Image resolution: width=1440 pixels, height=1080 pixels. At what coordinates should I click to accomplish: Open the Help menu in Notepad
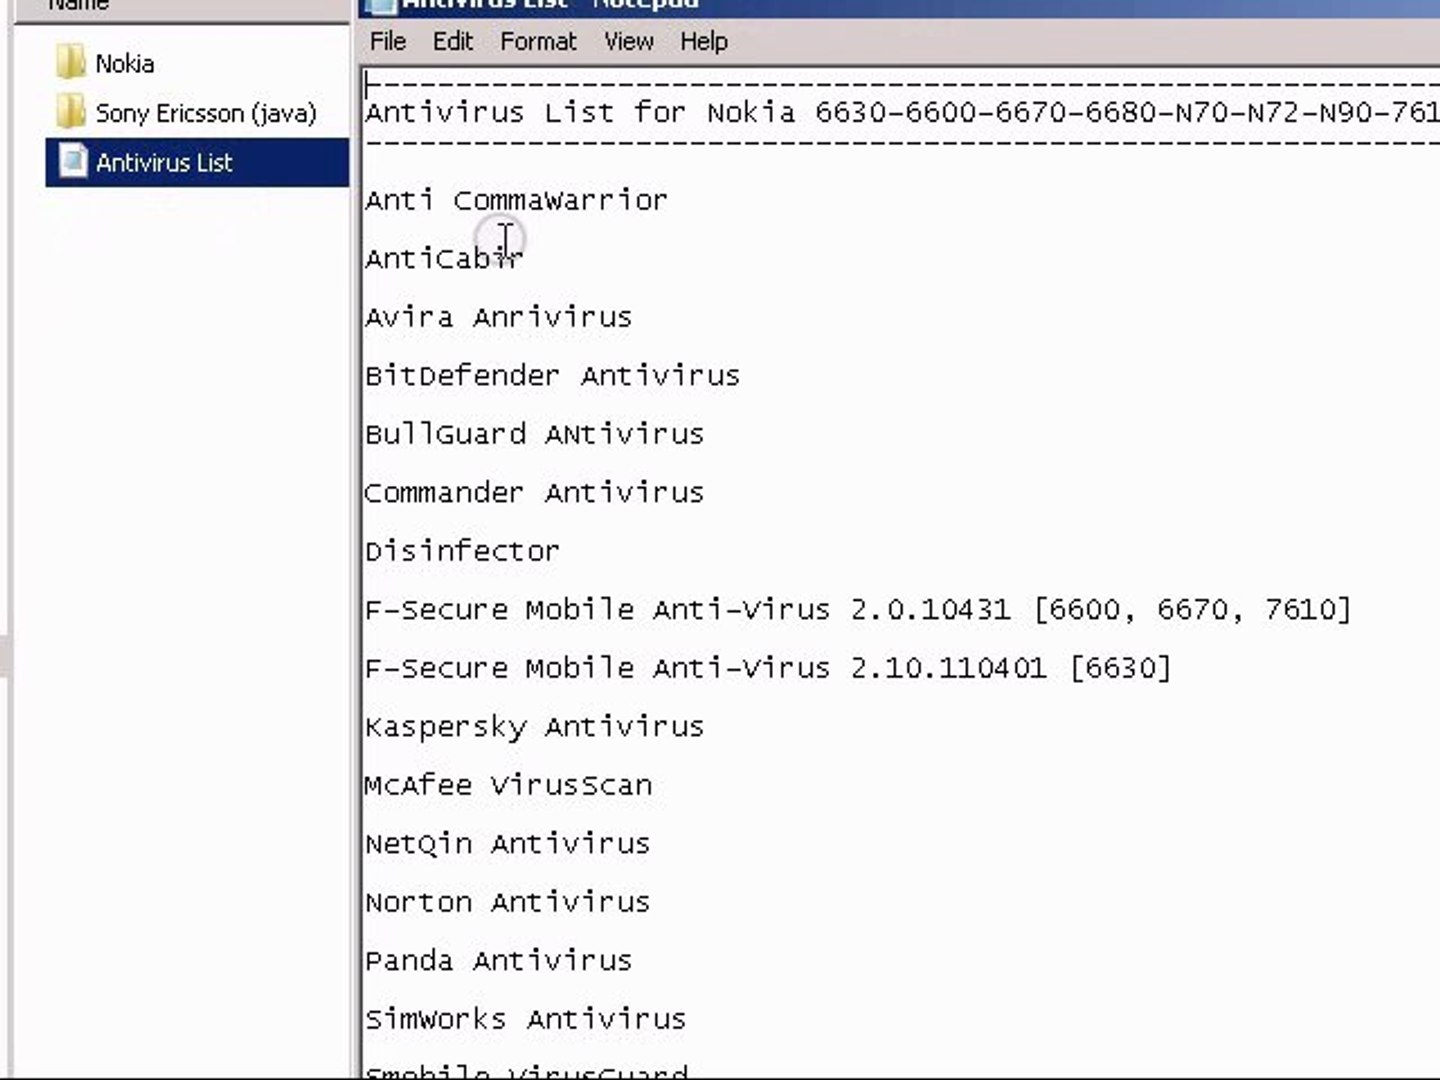pos(703,41)
